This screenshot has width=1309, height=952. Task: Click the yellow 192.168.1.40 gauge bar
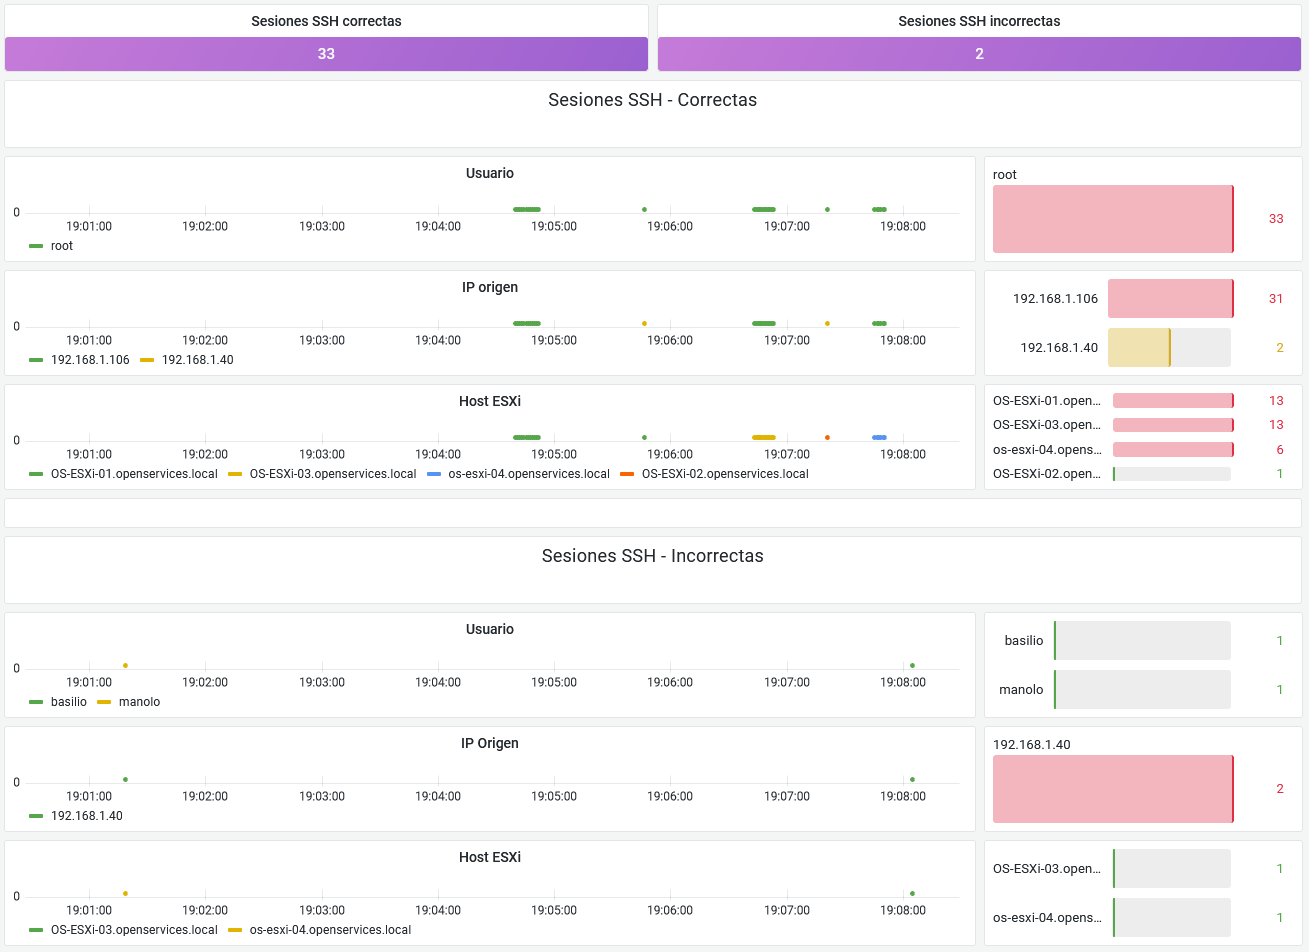click(1138, 348)
